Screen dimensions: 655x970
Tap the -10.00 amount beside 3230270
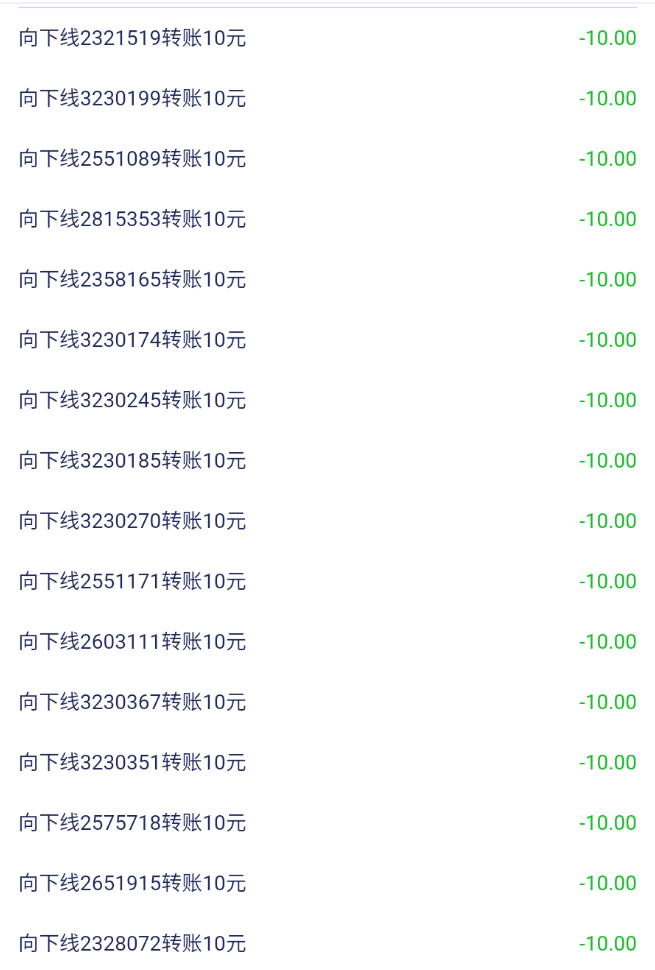(x=607, y=521)
